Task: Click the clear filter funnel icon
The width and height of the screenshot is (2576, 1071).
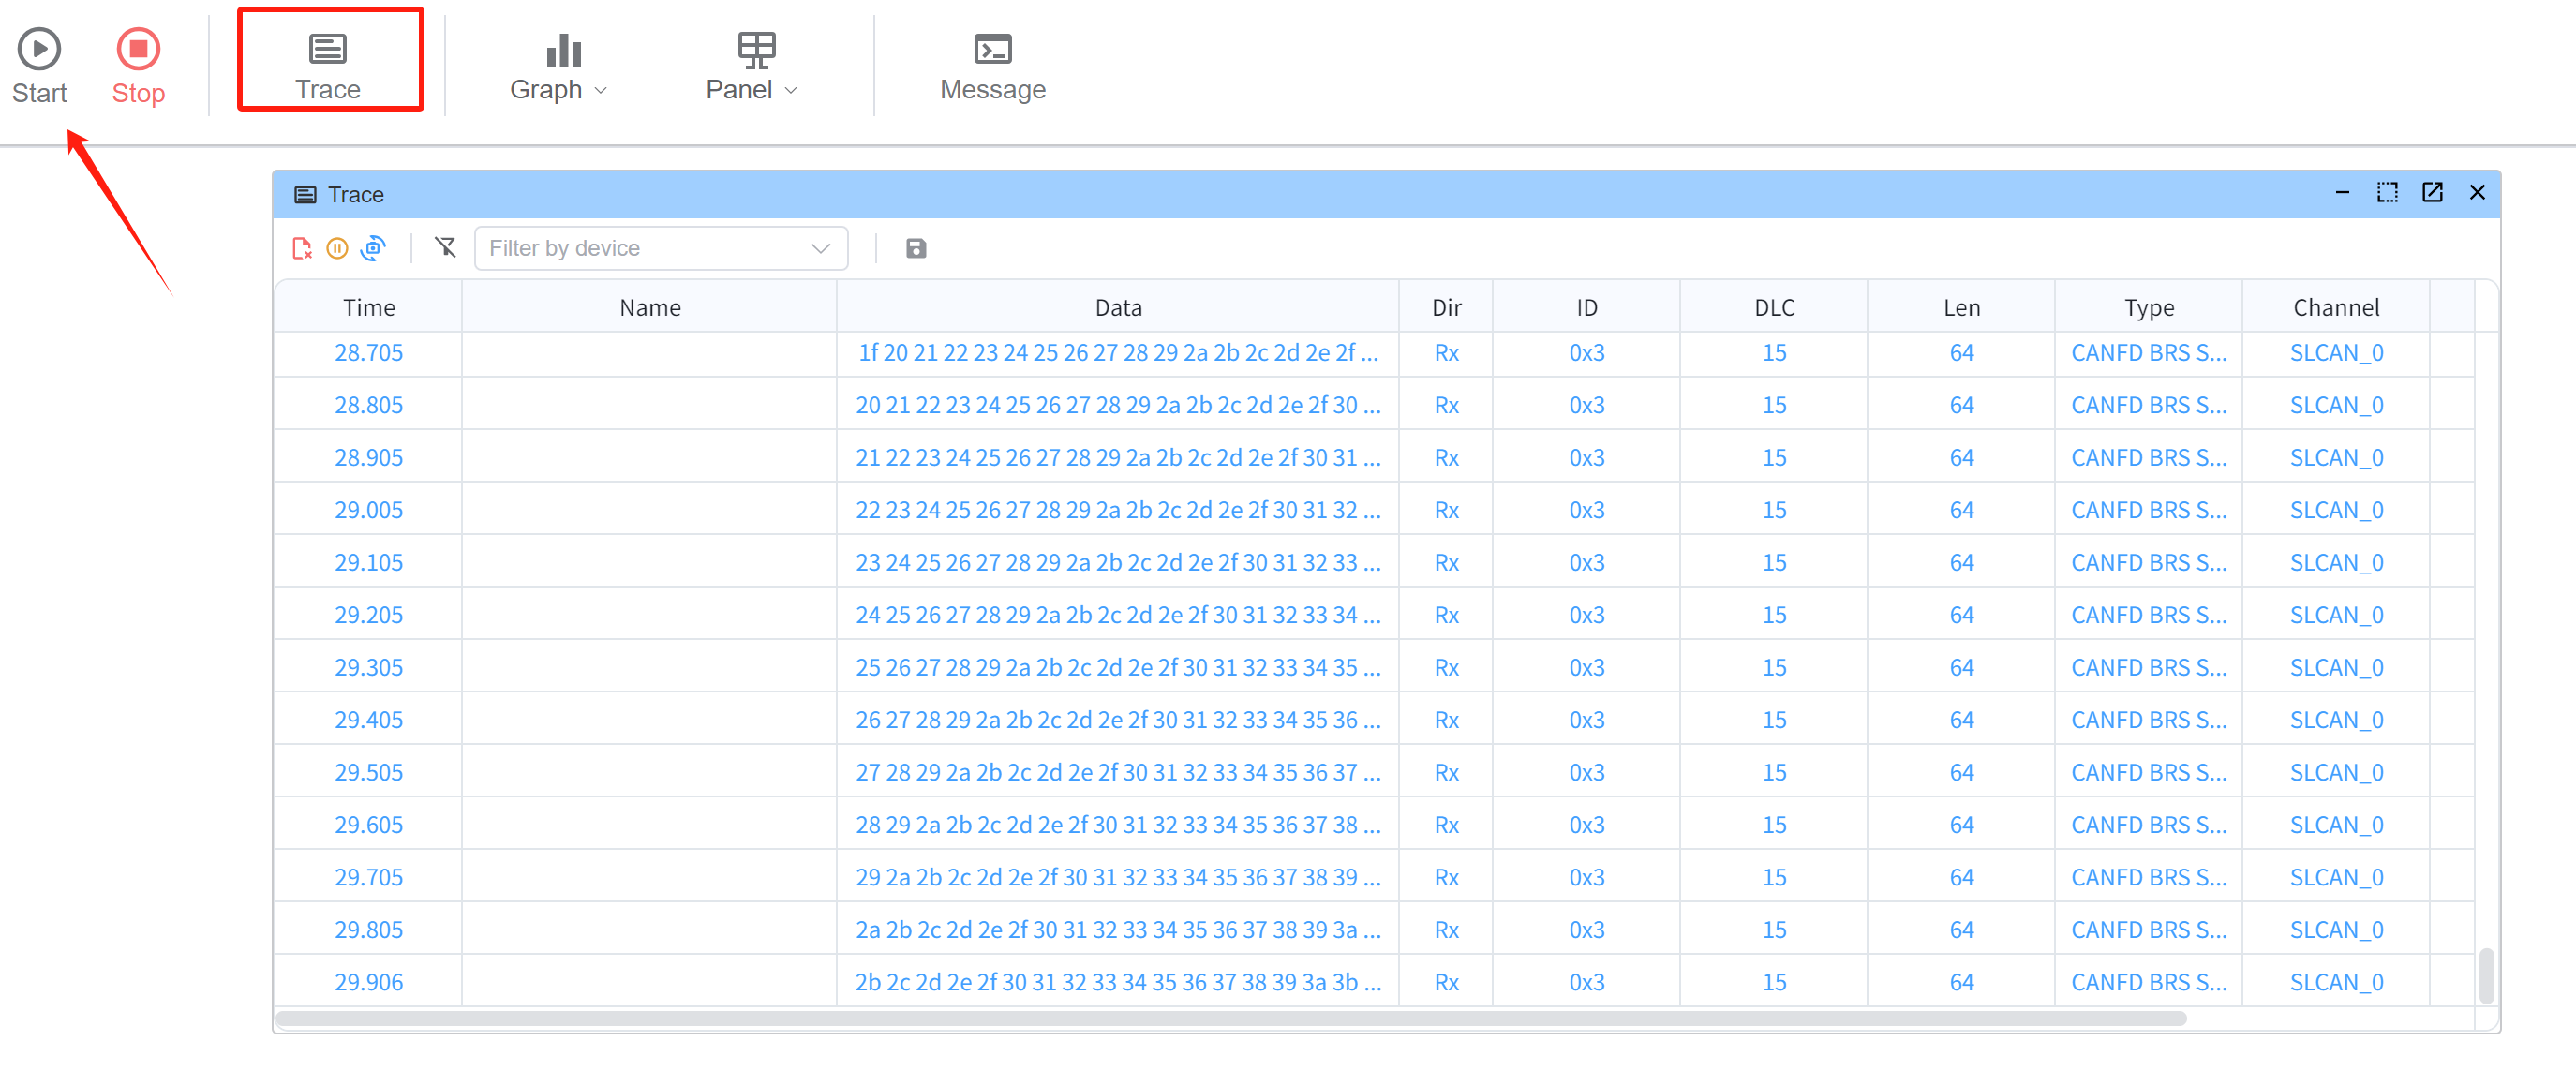Action: pos(445,247)
